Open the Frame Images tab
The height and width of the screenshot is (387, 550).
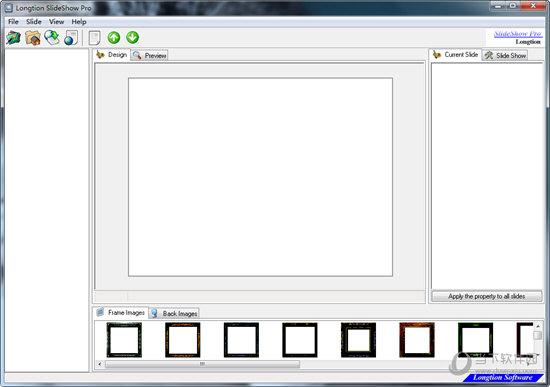point(121,312)
